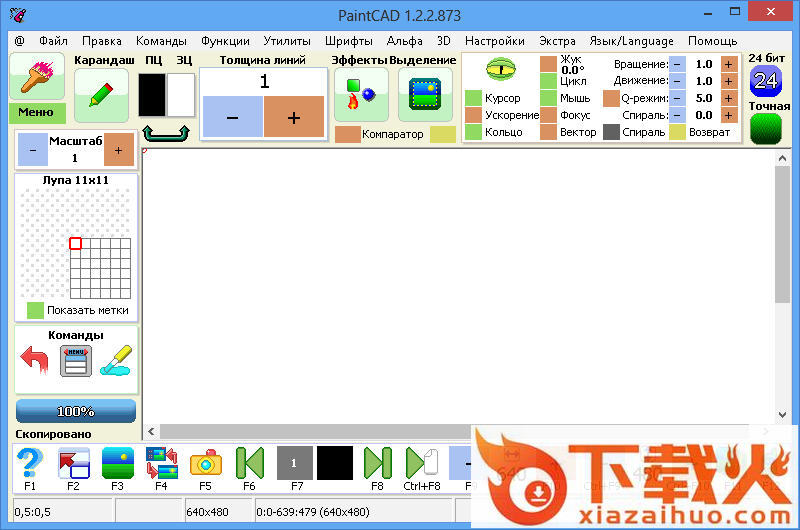Decrease the Спираль 0.0 value
The width and height of the screenshot is (800, 530).
677,115
